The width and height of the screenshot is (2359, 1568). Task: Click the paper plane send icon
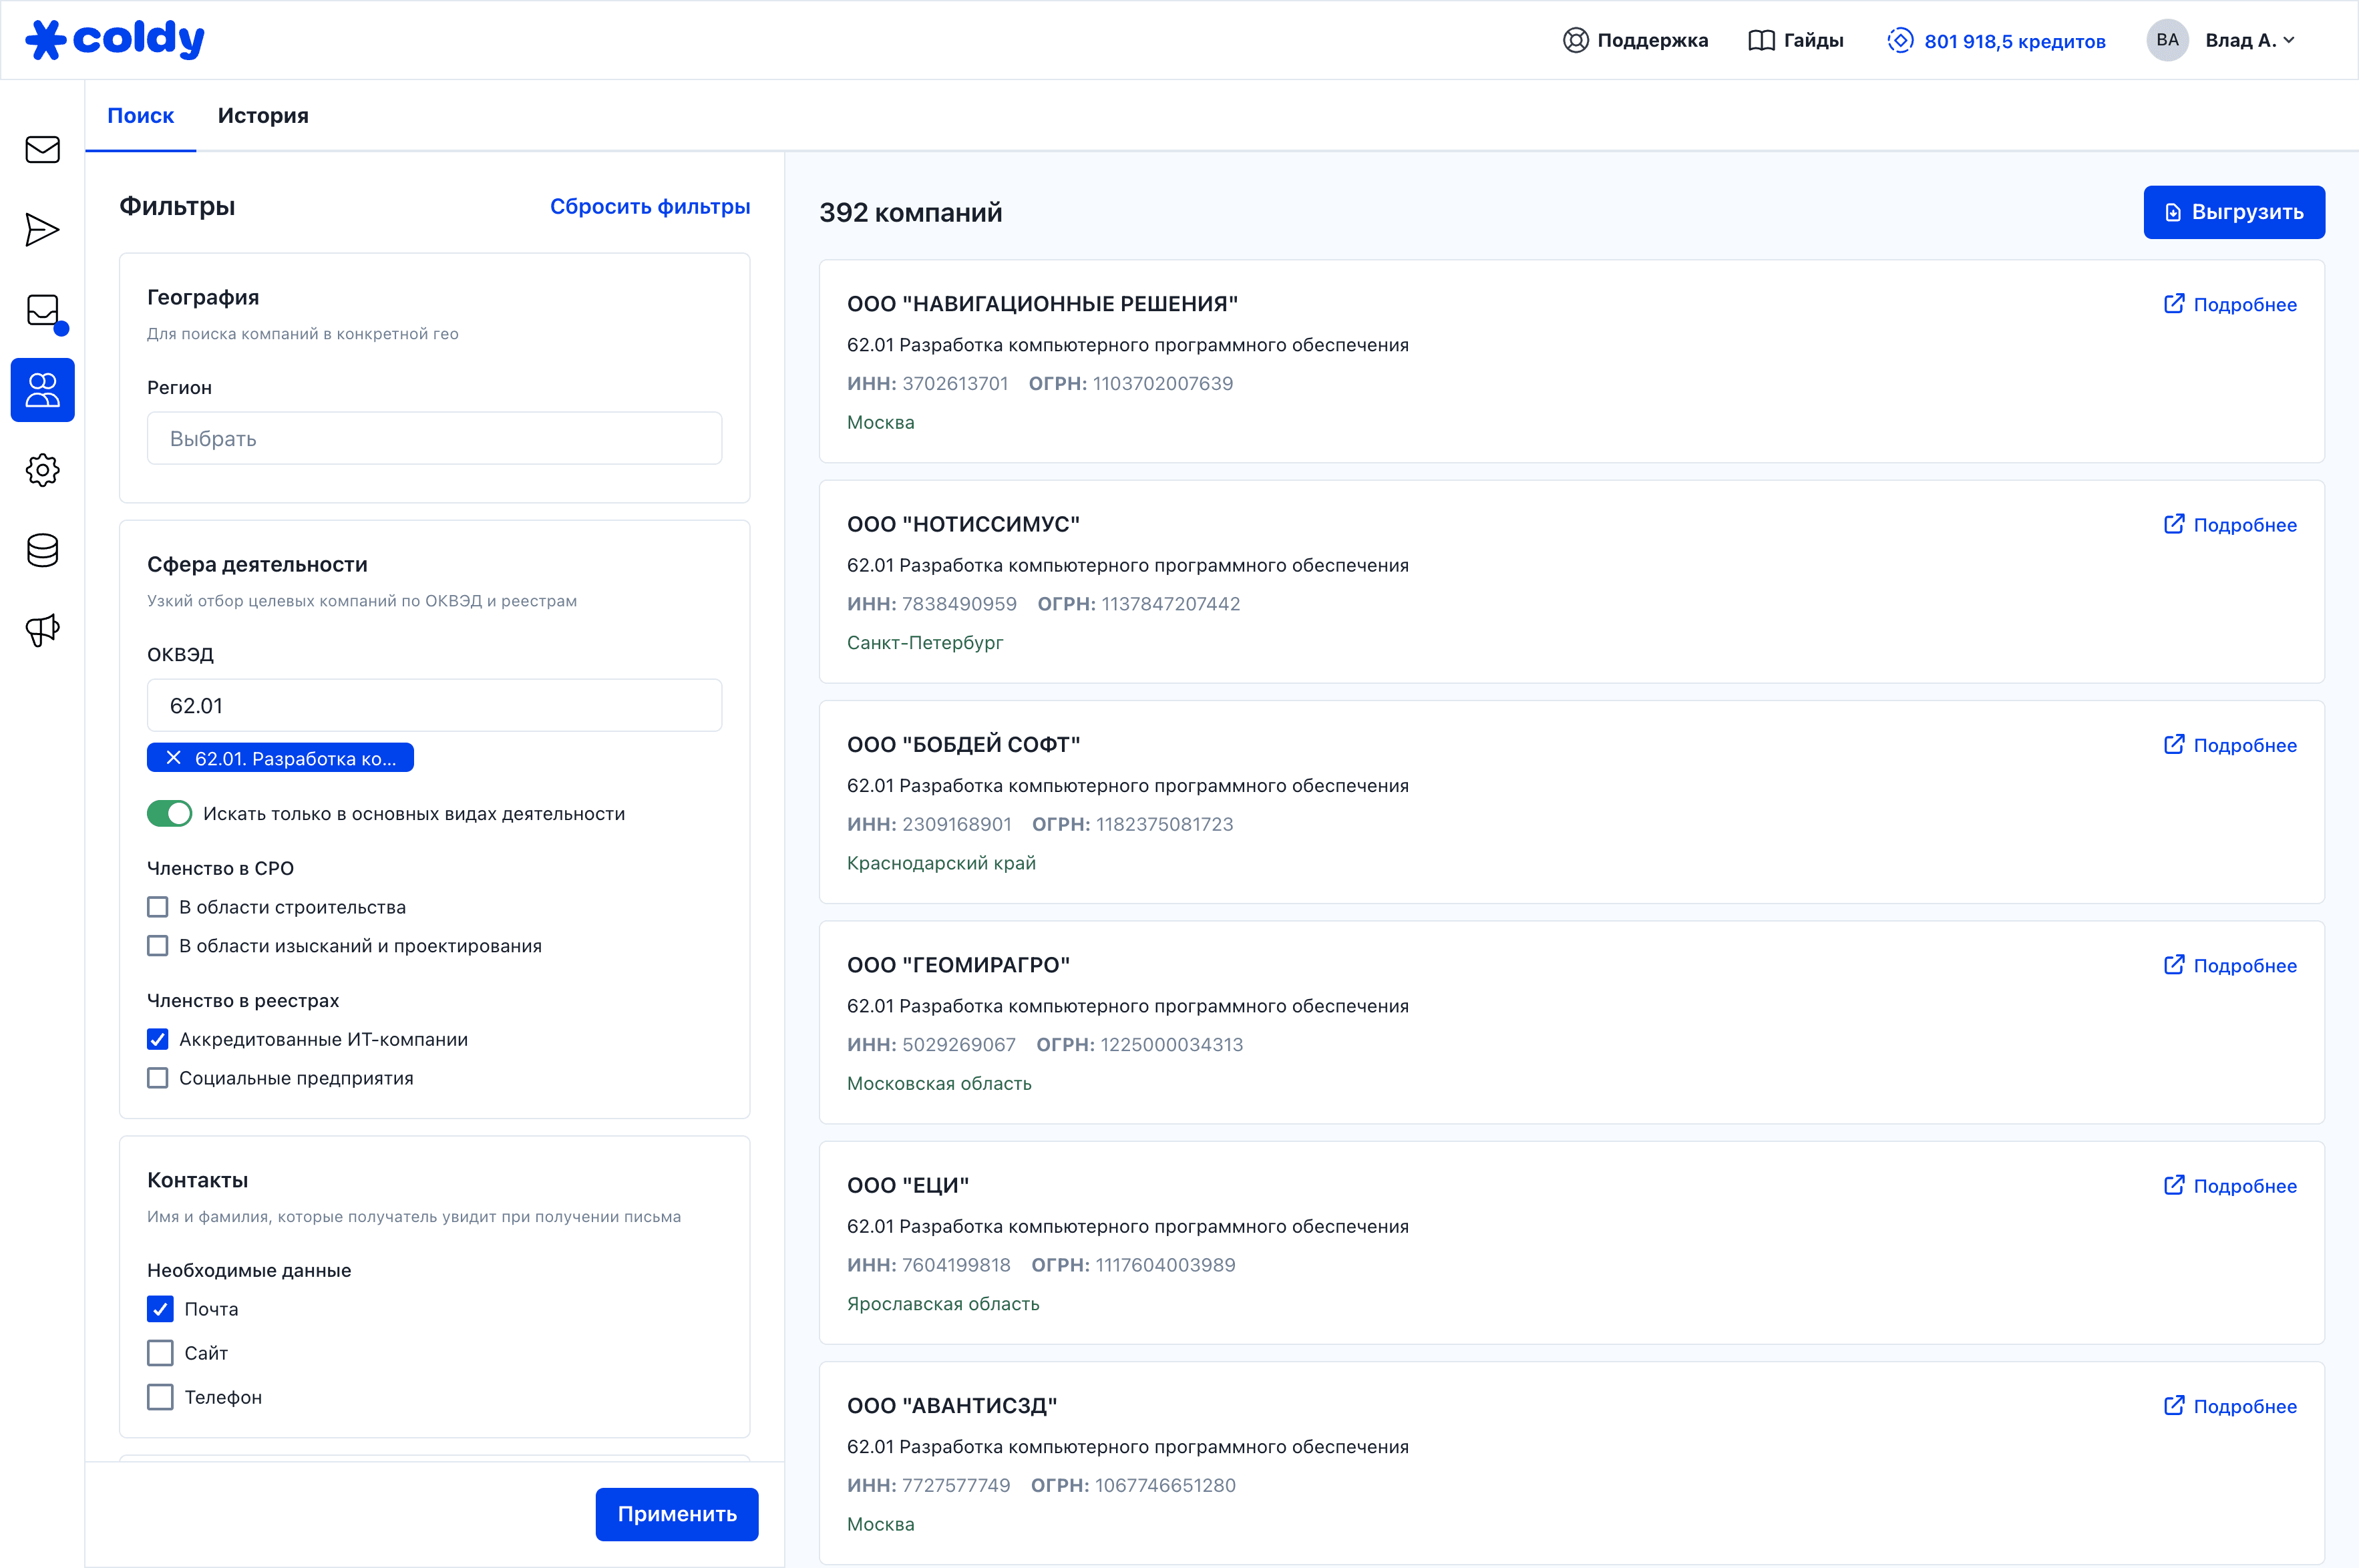click(x=42, y=230)
